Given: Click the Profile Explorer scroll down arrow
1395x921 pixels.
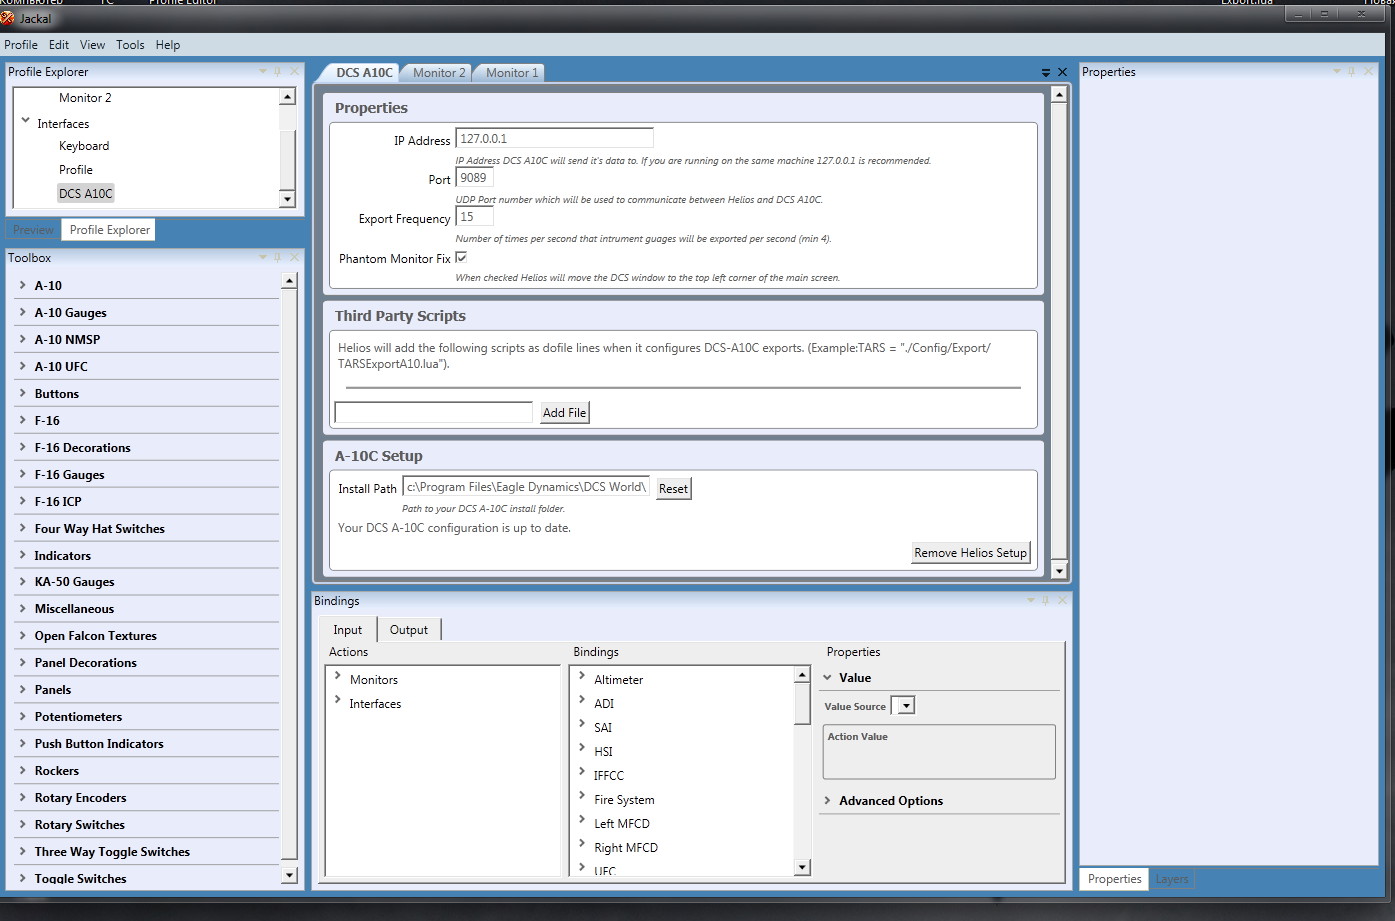Looking at the screenshot, I should tap(288, 199).
